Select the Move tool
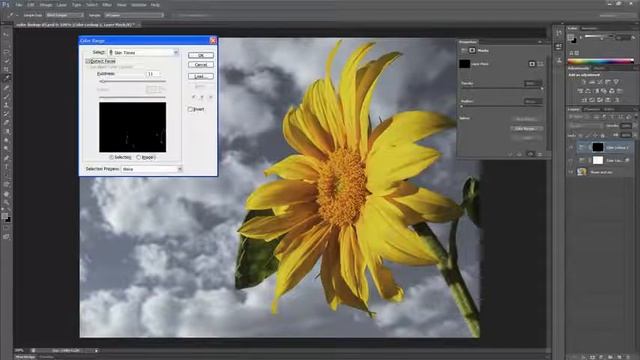The width and height of the screenshot is (640, 360). 6,35
